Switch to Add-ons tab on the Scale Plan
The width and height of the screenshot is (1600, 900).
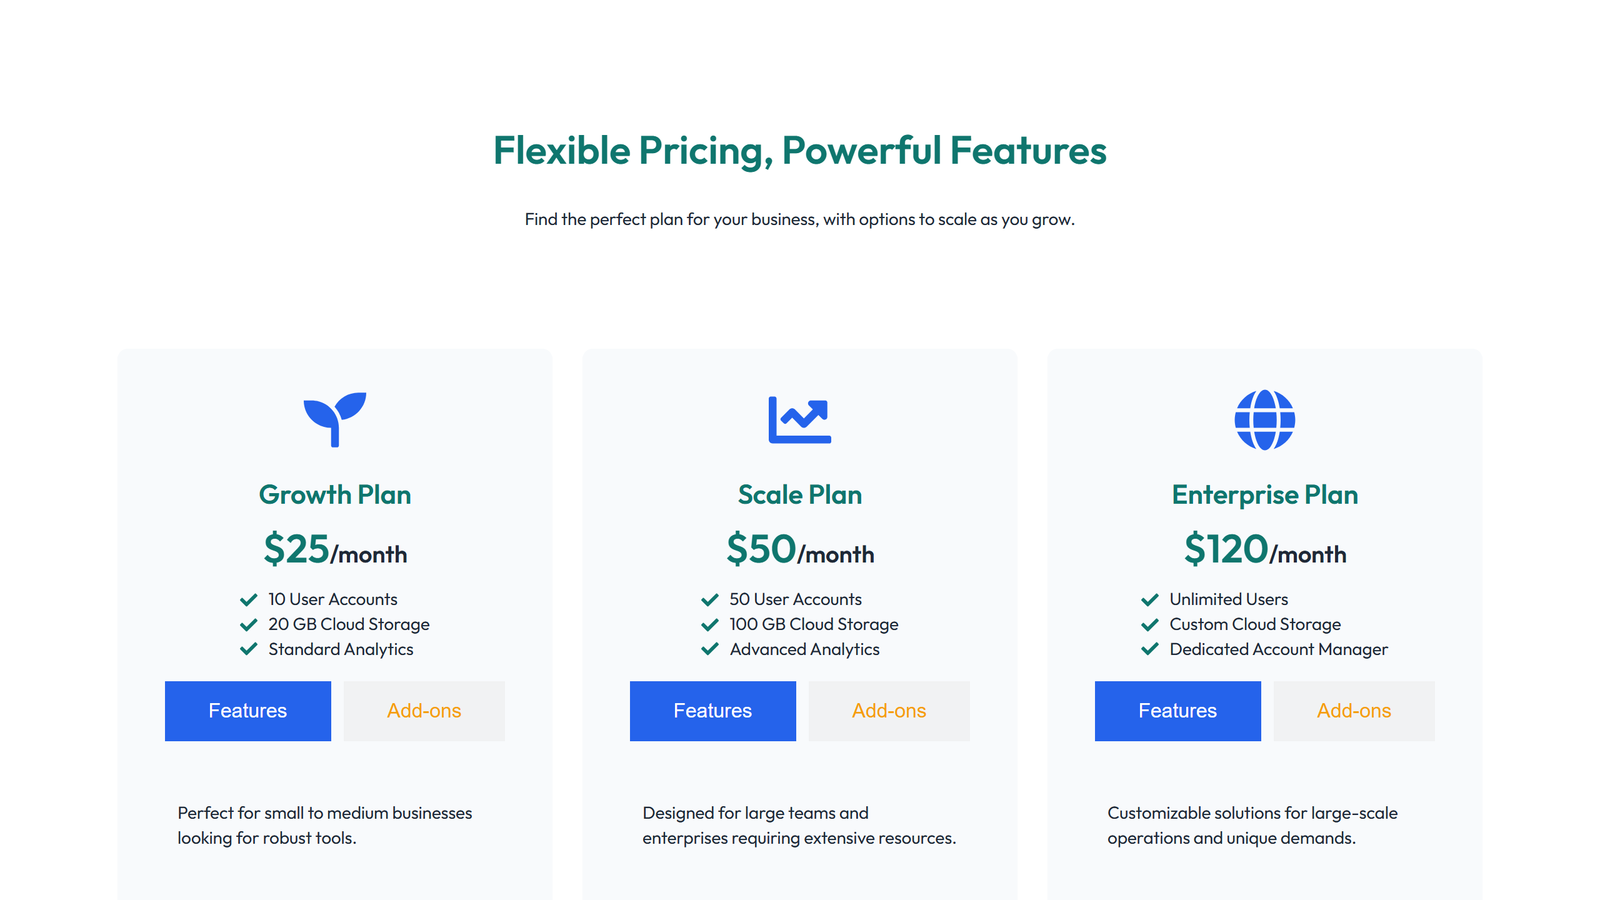coord(888,711)
